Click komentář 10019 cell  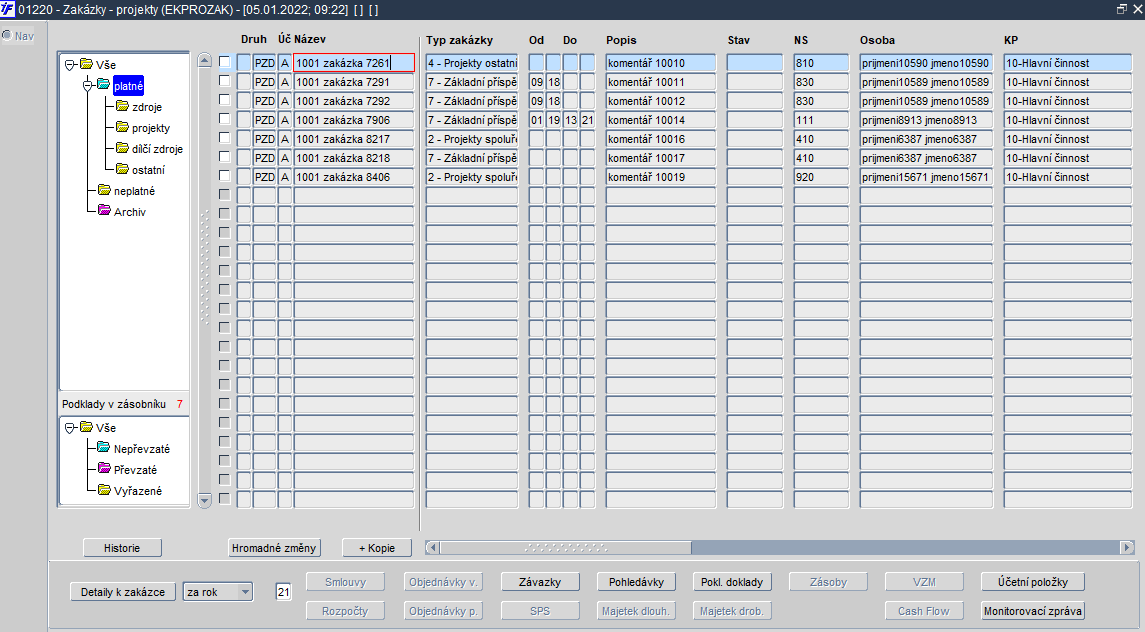[661, 177]
